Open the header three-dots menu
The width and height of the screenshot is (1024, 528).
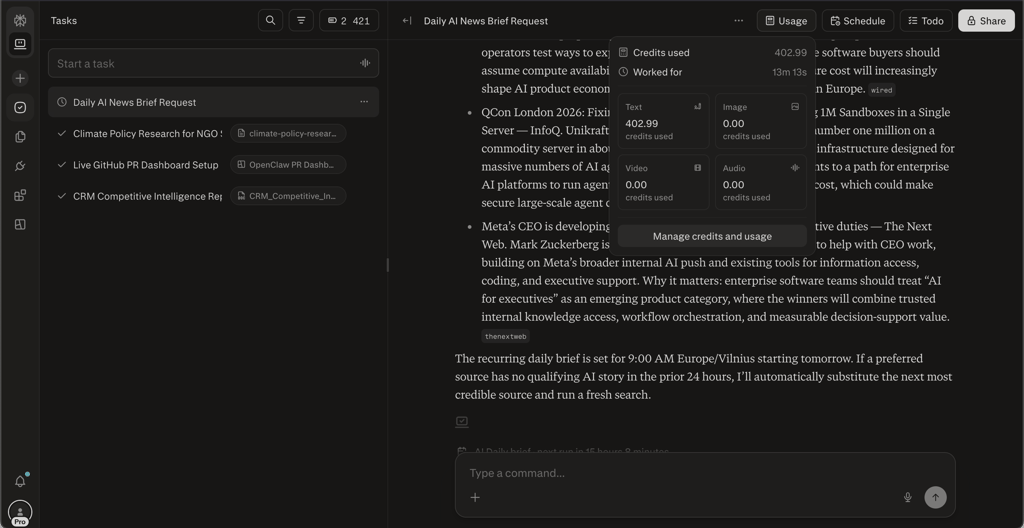tap(739, 20)
